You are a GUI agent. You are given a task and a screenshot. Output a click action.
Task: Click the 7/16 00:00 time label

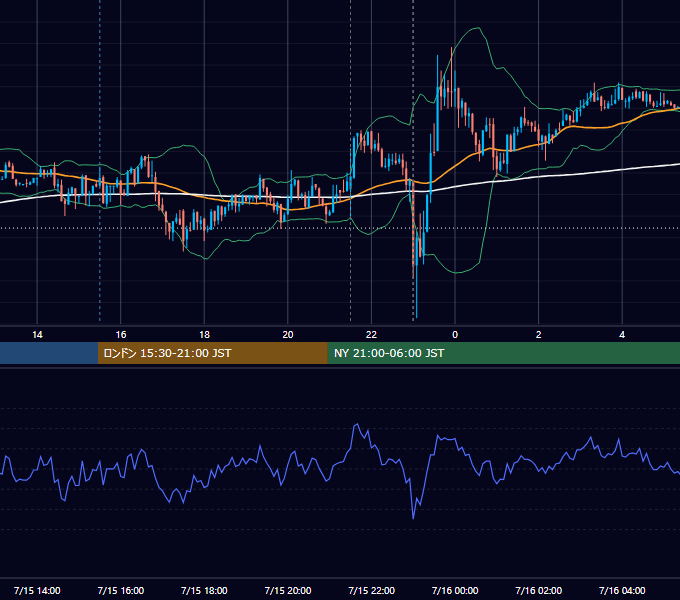(455, 590)
